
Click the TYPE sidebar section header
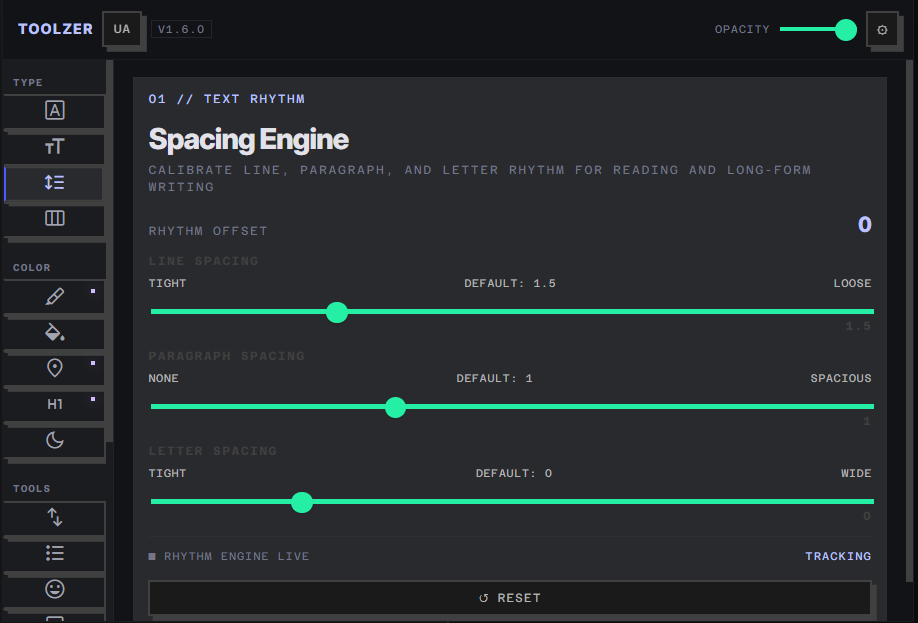pyautogui.click(x=28, y=83)
